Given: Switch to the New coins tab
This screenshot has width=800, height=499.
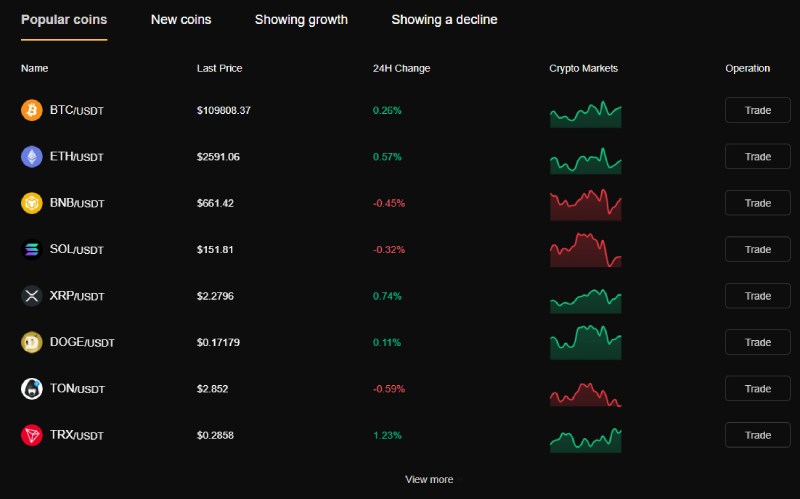Looking at the screenshot, I should pos(181,19).
